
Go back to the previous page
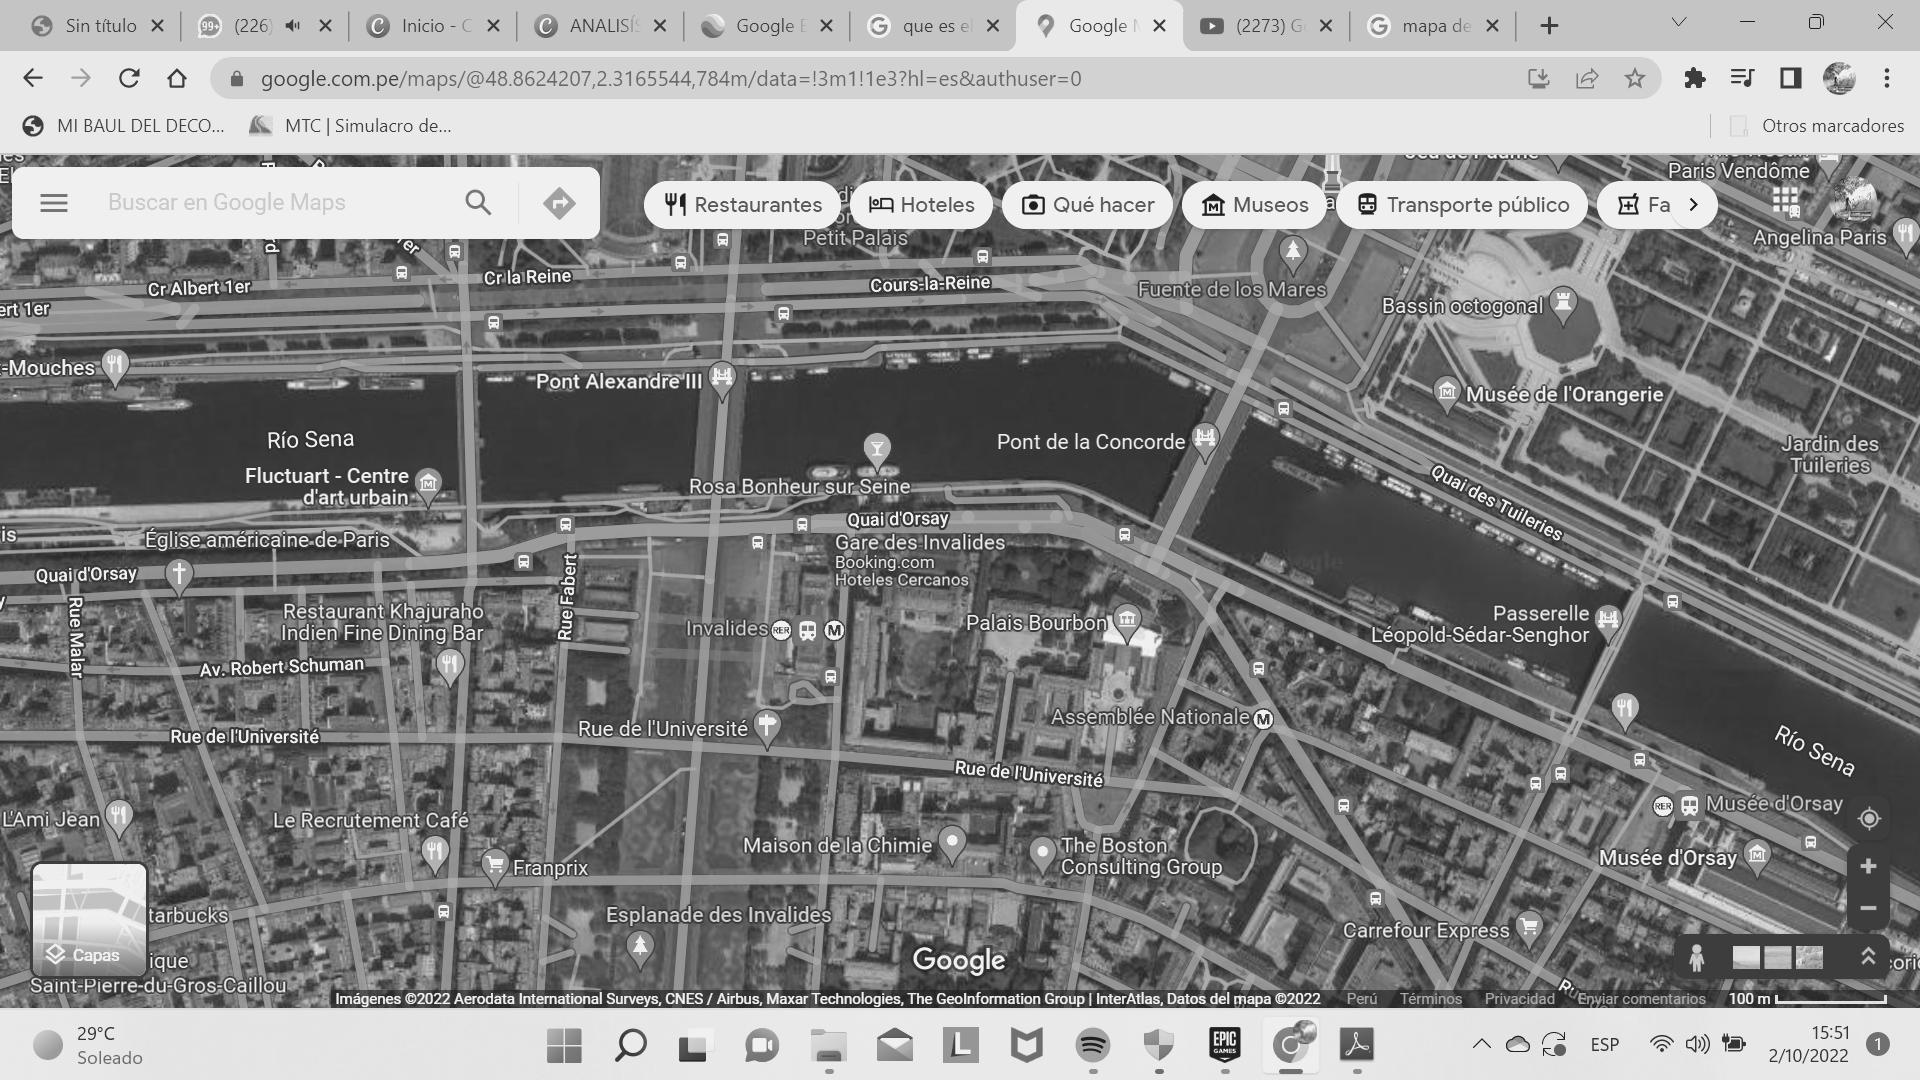tap(33, 78)
